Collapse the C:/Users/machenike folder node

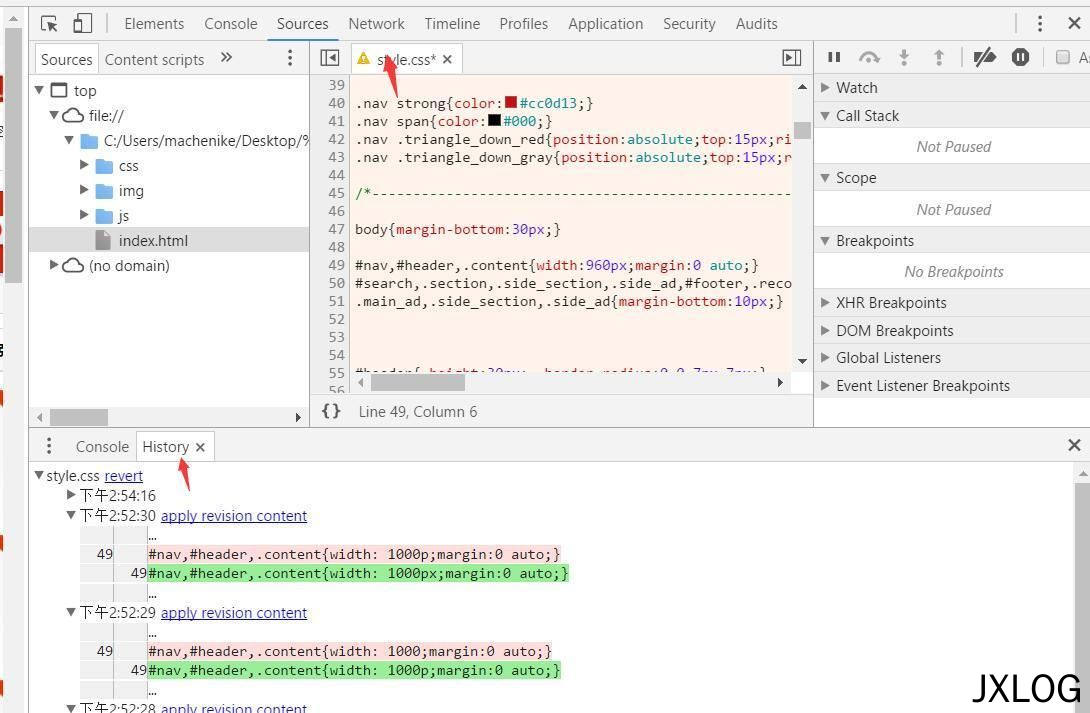(69, 140)
